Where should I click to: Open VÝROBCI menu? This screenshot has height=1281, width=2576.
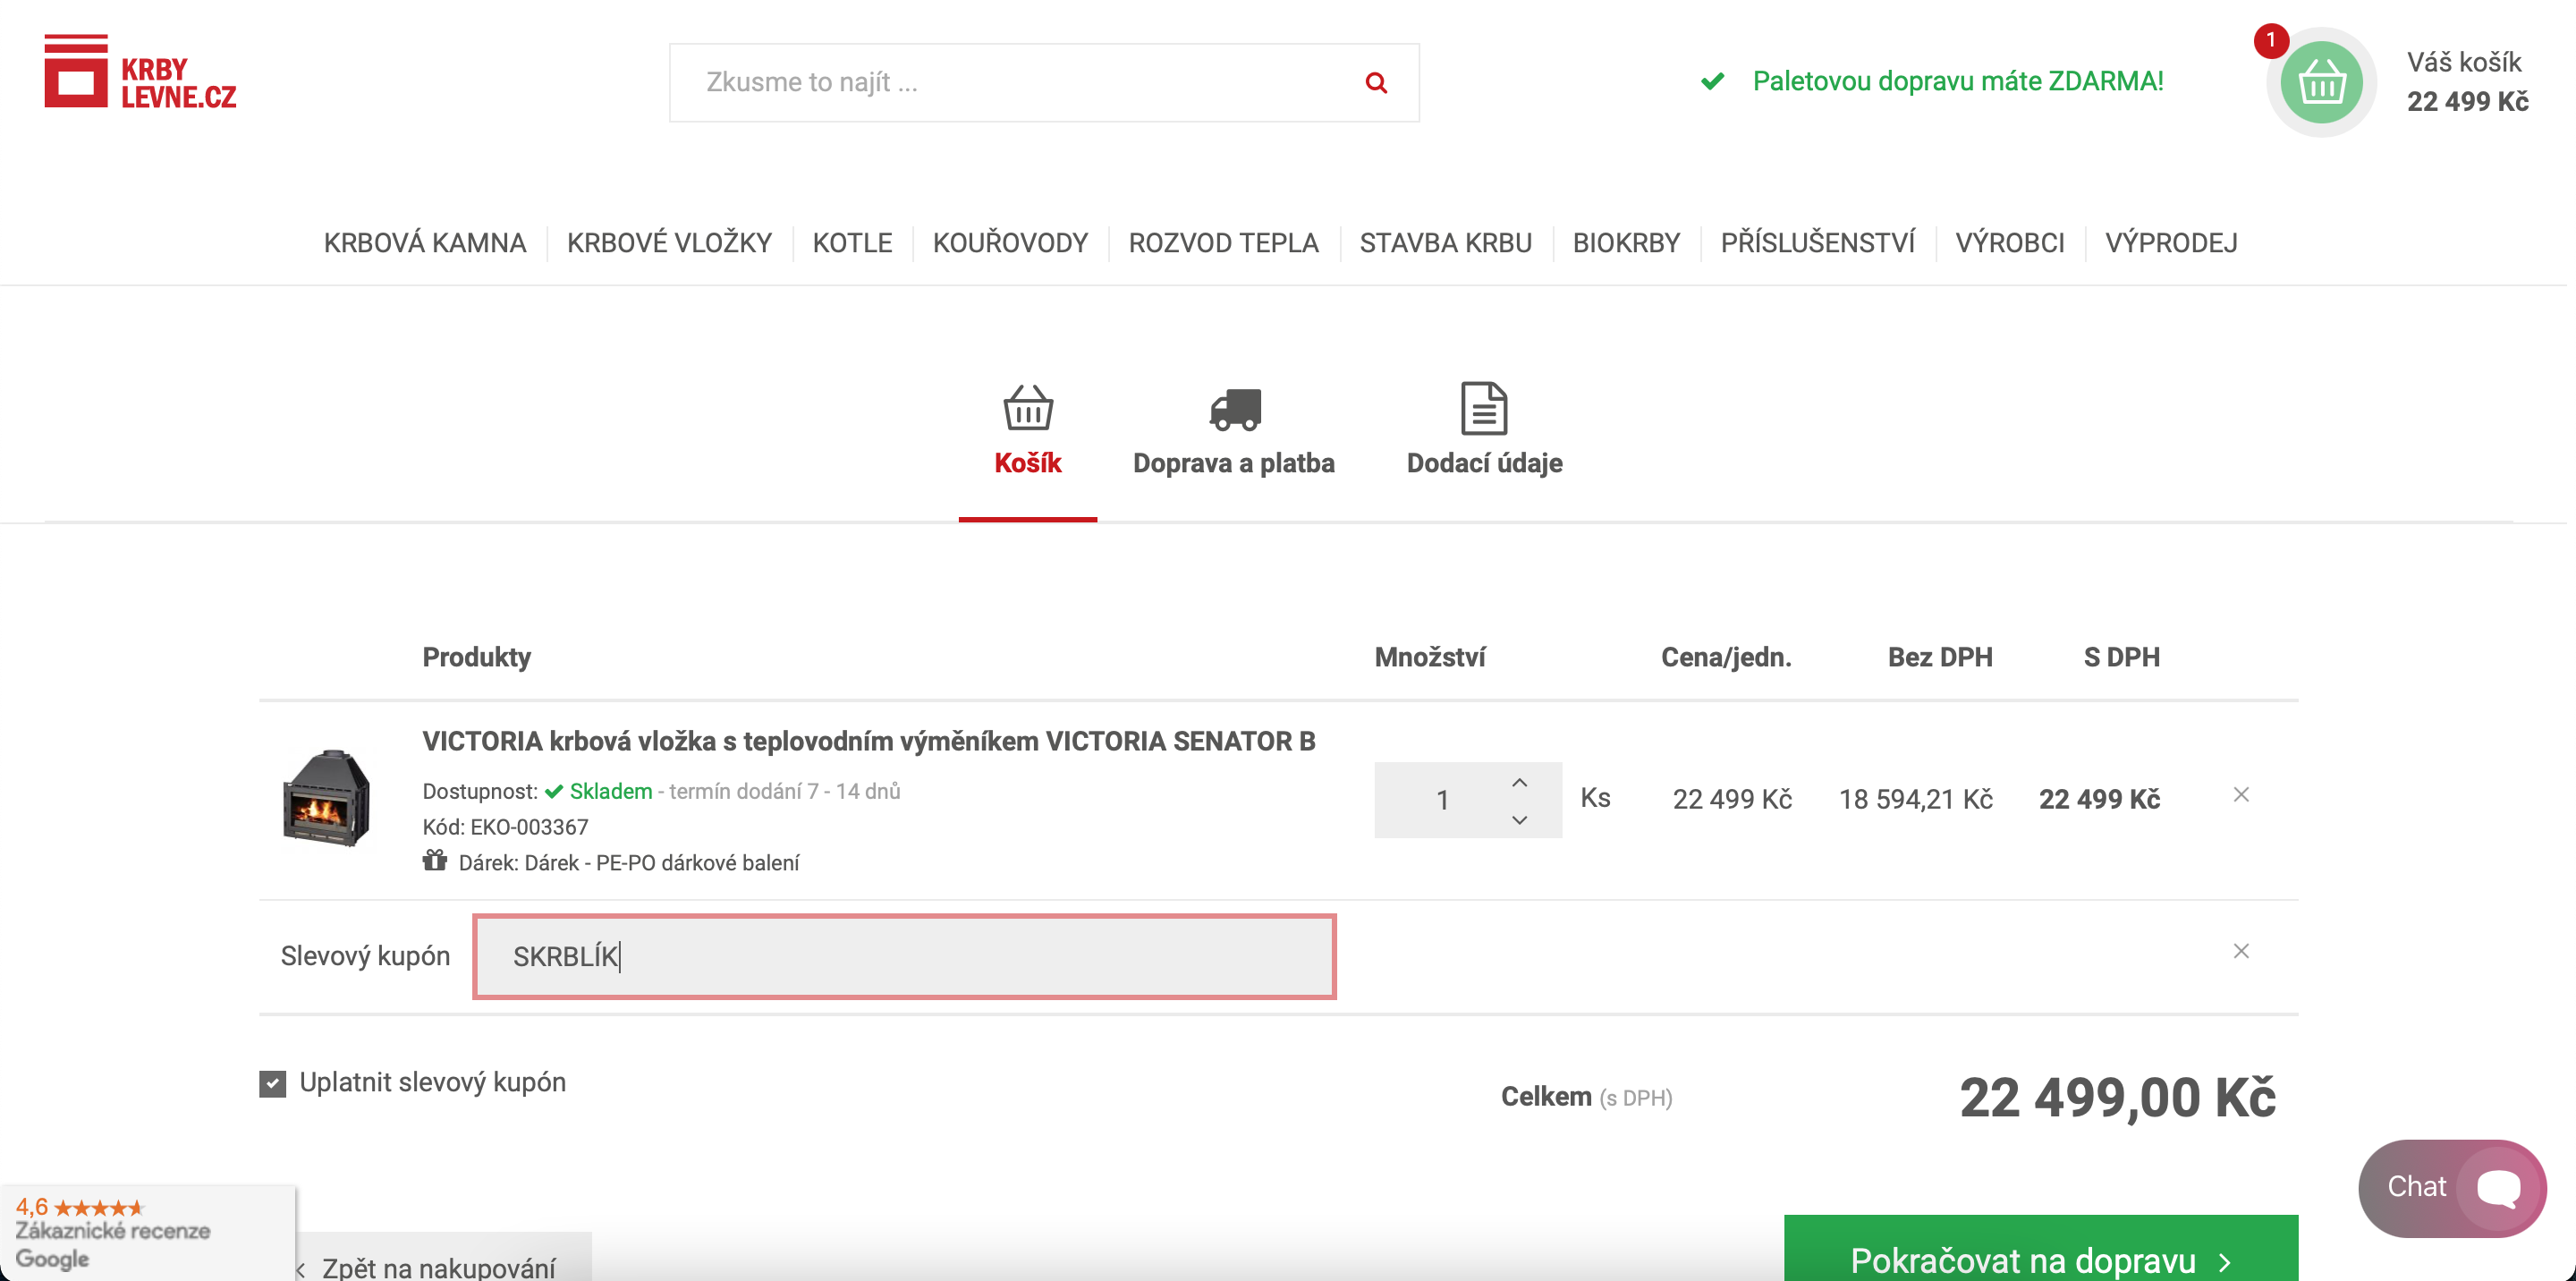pos(2009,243)
